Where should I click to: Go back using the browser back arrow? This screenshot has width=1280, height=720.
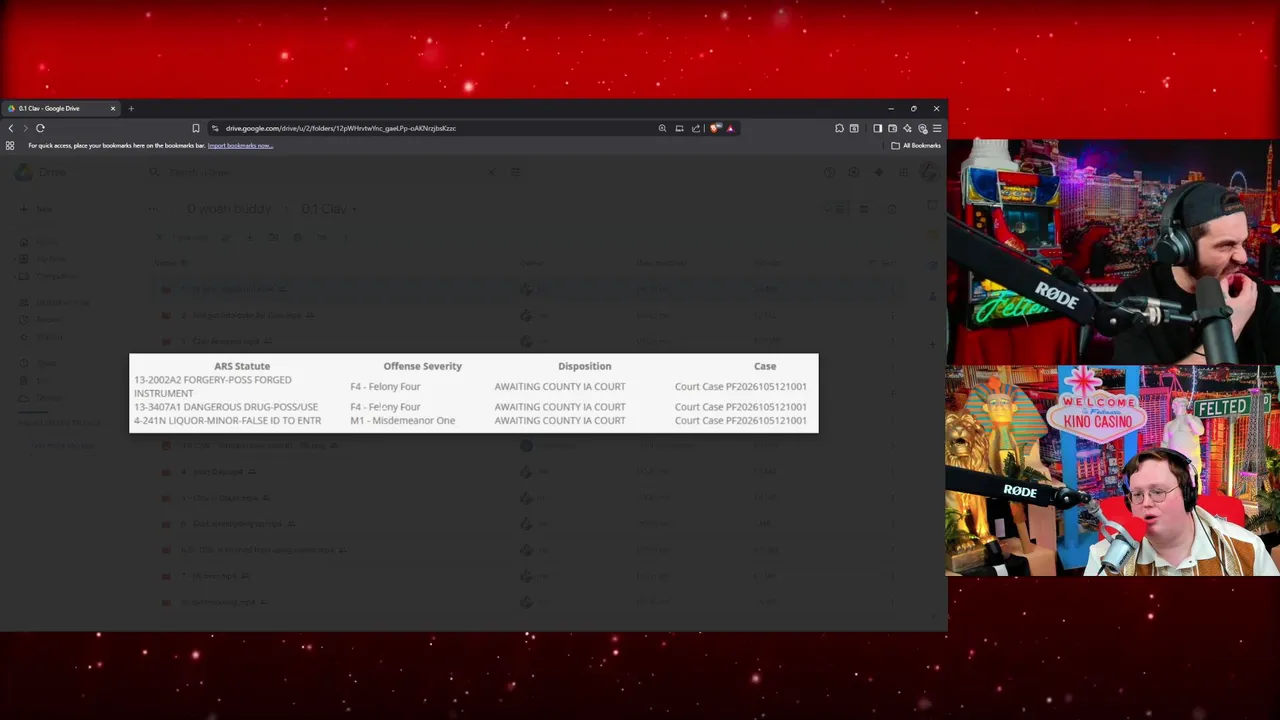(11, 128)
